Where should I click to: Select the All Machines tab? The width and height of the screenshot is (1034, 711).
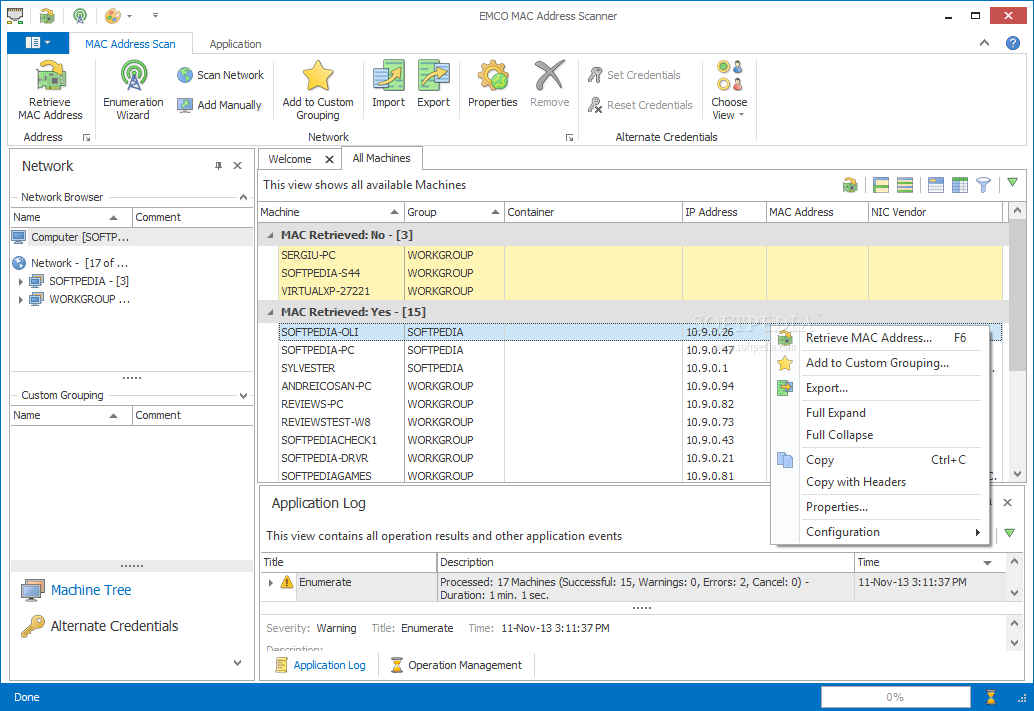(x=381, y=158)
